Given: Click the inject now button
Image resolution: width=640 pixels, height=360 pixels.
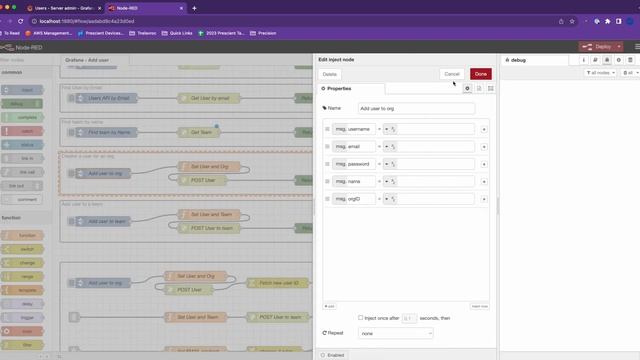Looking at the screenshot, I should coord(480,306).
